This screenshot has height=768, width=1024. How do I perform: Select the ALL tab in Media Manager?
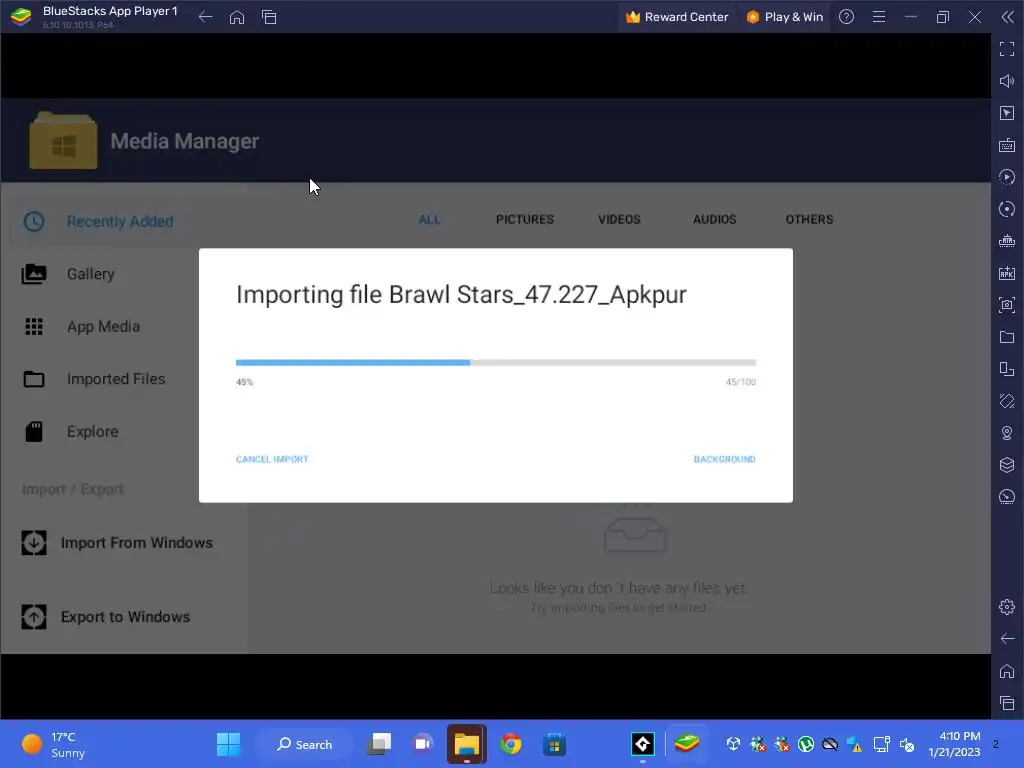429,219
